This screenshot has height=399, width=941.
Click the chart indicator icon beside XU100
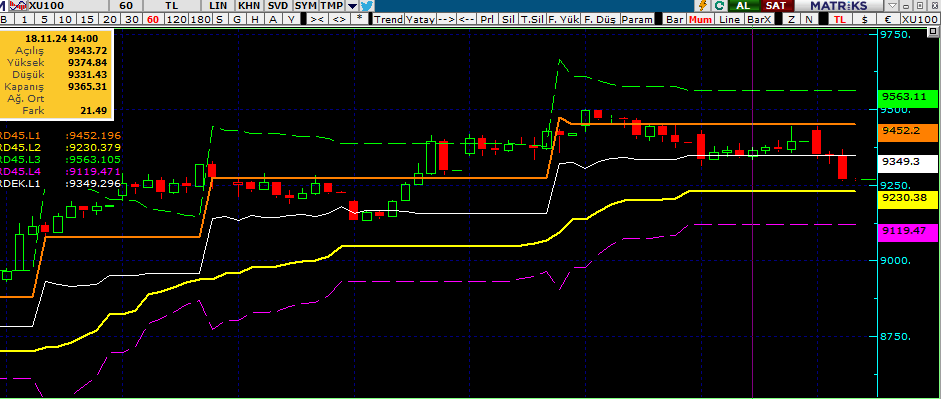(18, 5)
